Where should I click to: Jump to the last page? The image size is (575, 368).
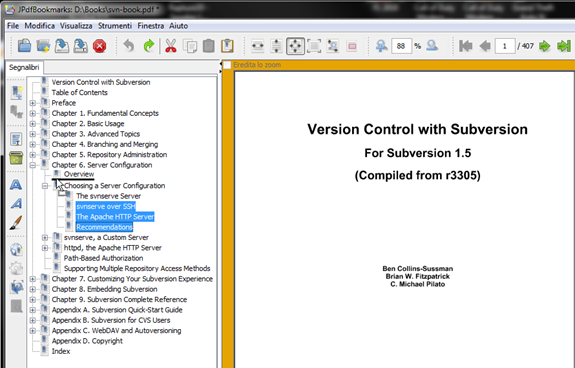[x=564, y=46]
